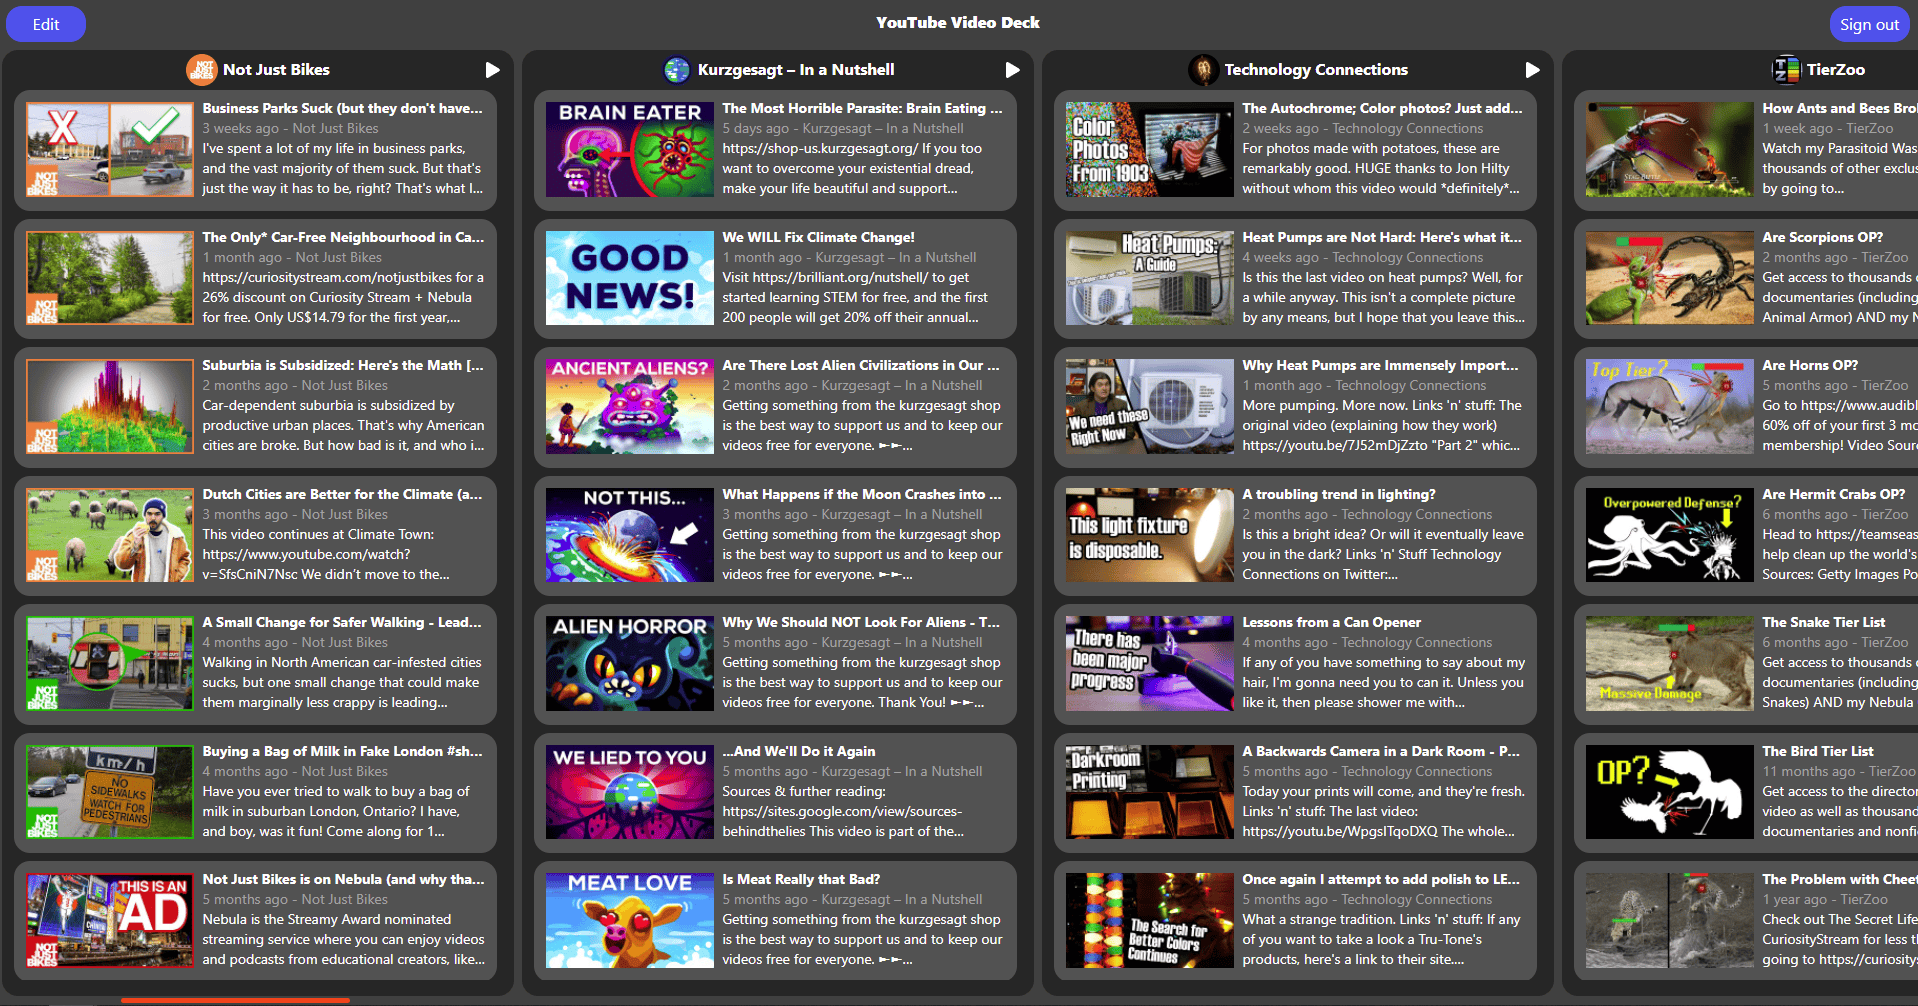This screenshot has height=1006, width=1918.
Task: Click 'Are Horns OP?' video title
Action: click(x=1810, y=365)
